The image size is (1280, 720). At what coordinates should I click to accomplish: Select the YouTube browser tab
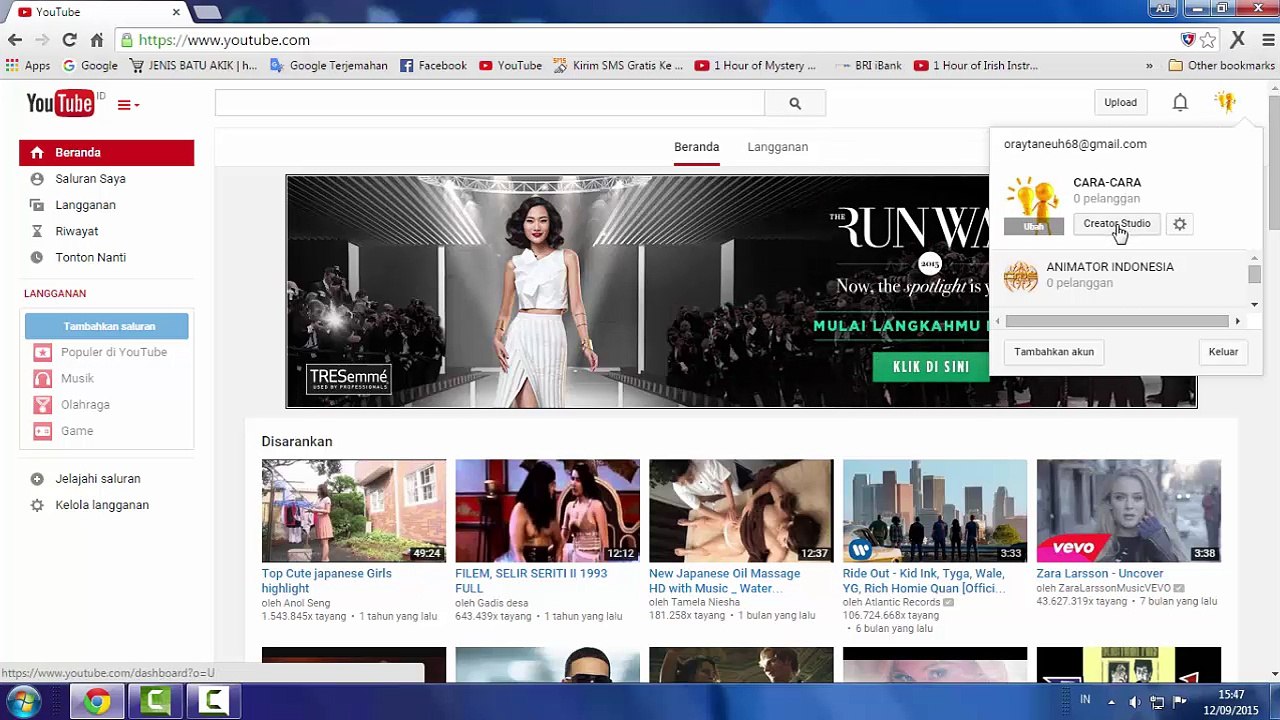[98, 12]
